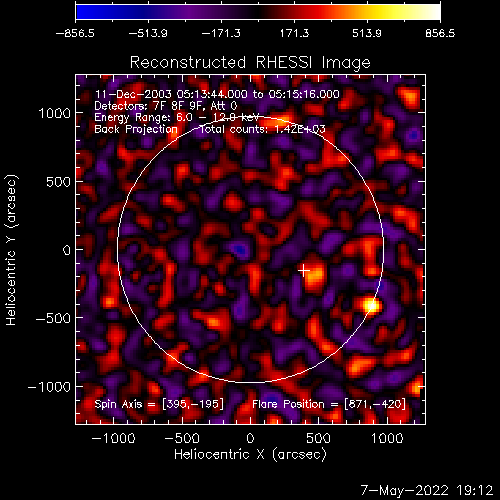Click the brightest yellow flare source on the limb

371,305
